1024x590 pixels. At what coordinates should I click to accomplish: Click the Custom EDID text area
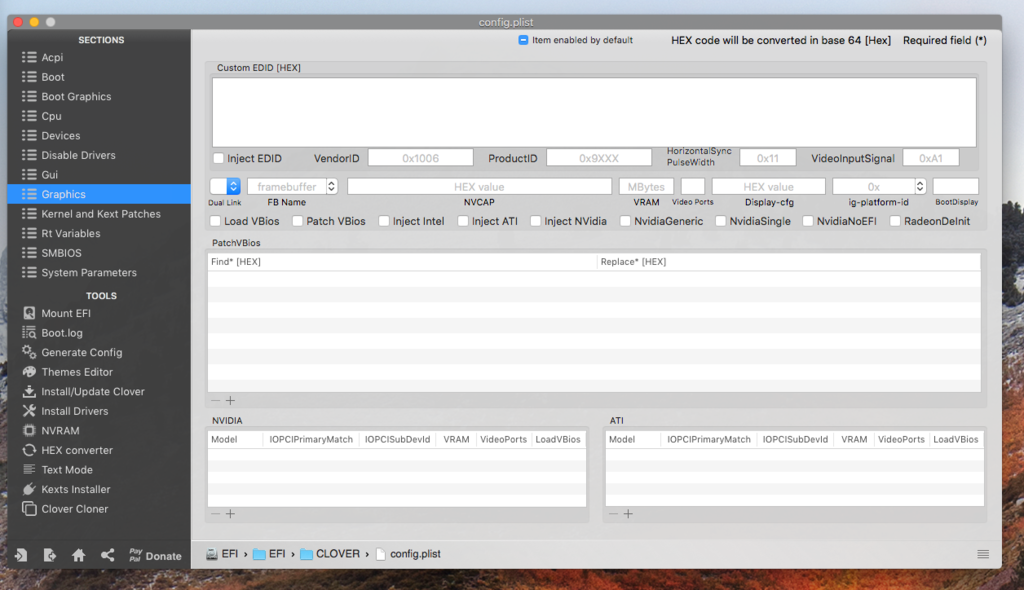[594, 112]
